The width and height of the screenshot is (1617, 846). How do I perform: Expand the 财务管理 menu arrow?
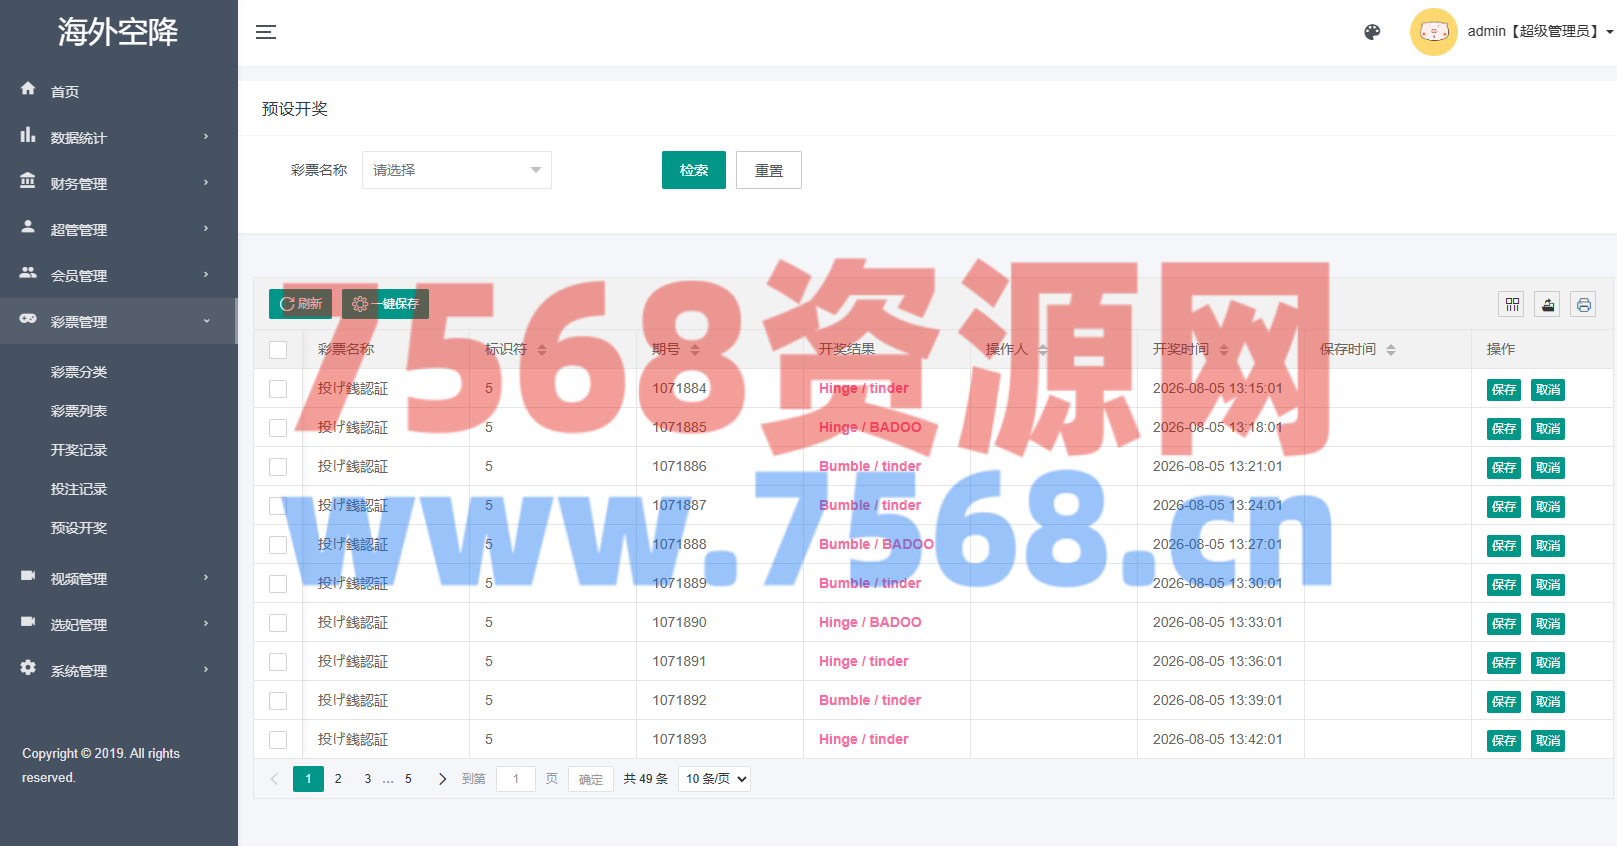coord(206,183)
